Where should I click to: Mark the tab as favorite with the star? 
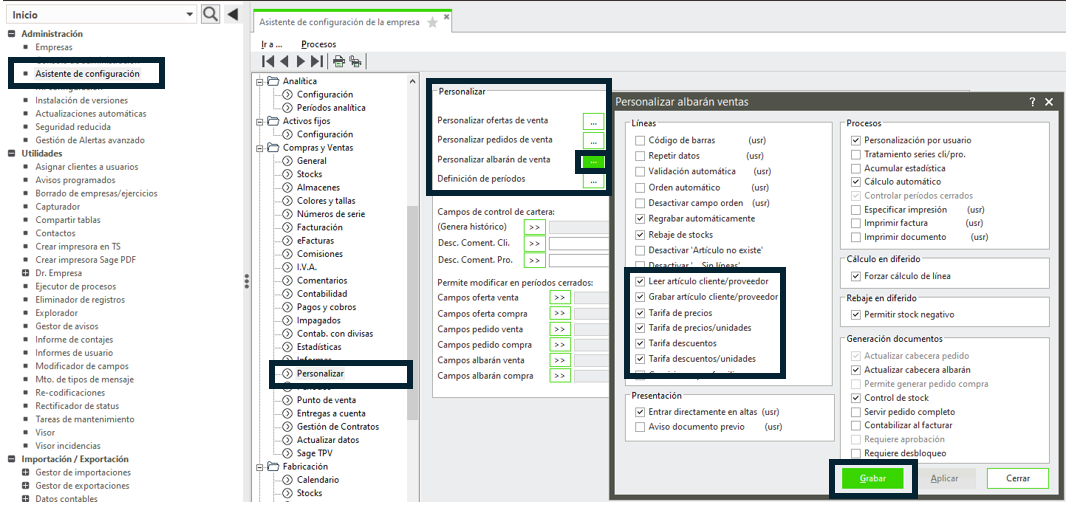pyautogui.click(x=432, y=22)
